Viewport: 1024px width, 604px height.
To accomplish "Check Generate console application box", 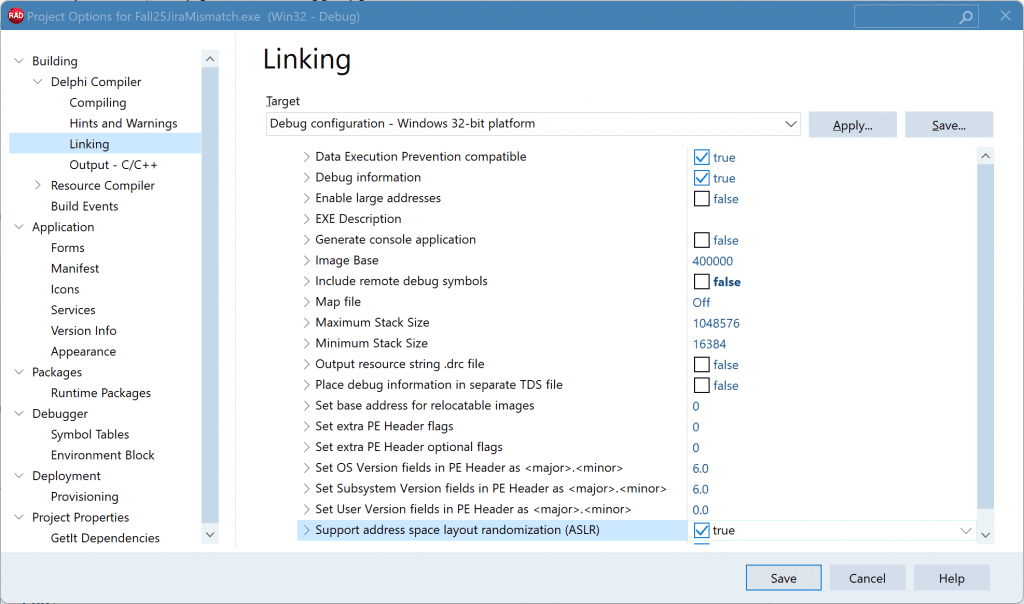I will click(701, 240).
